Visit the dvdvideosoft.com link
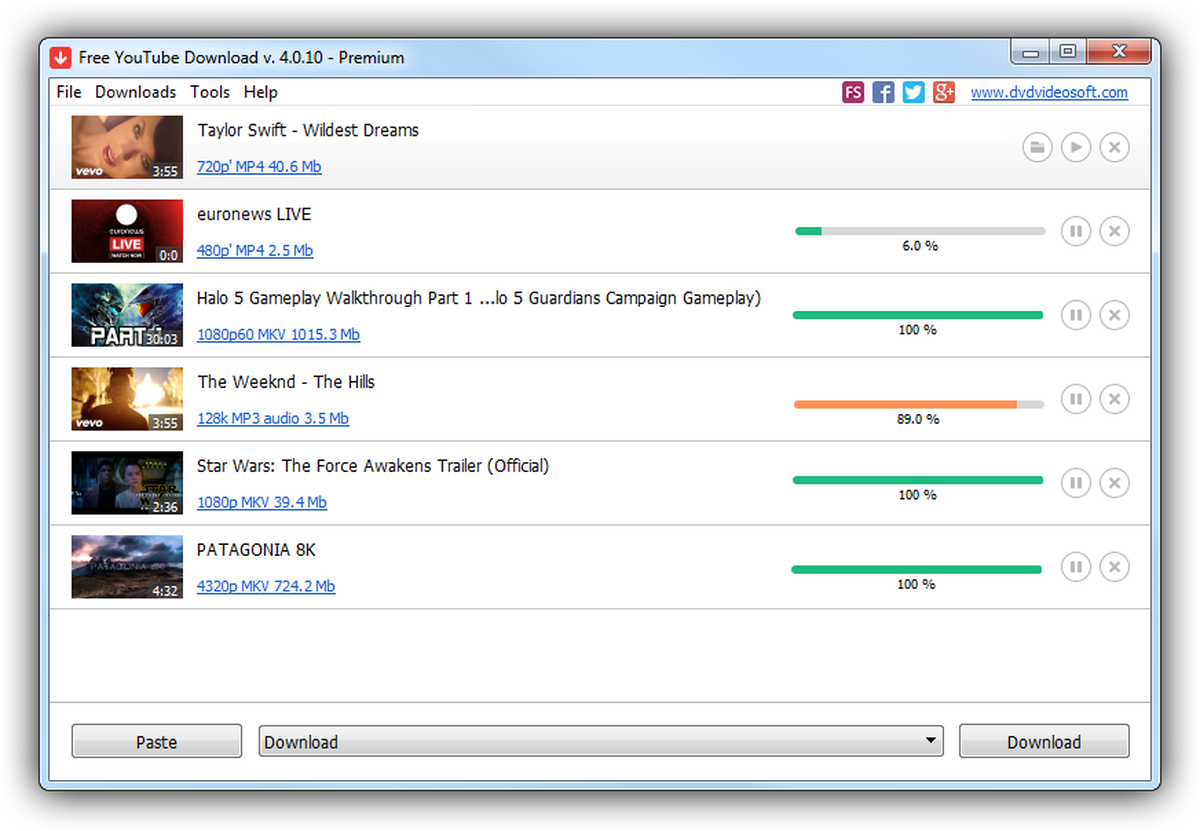This screenshot has width=1200, height=831. (1050, 92)
